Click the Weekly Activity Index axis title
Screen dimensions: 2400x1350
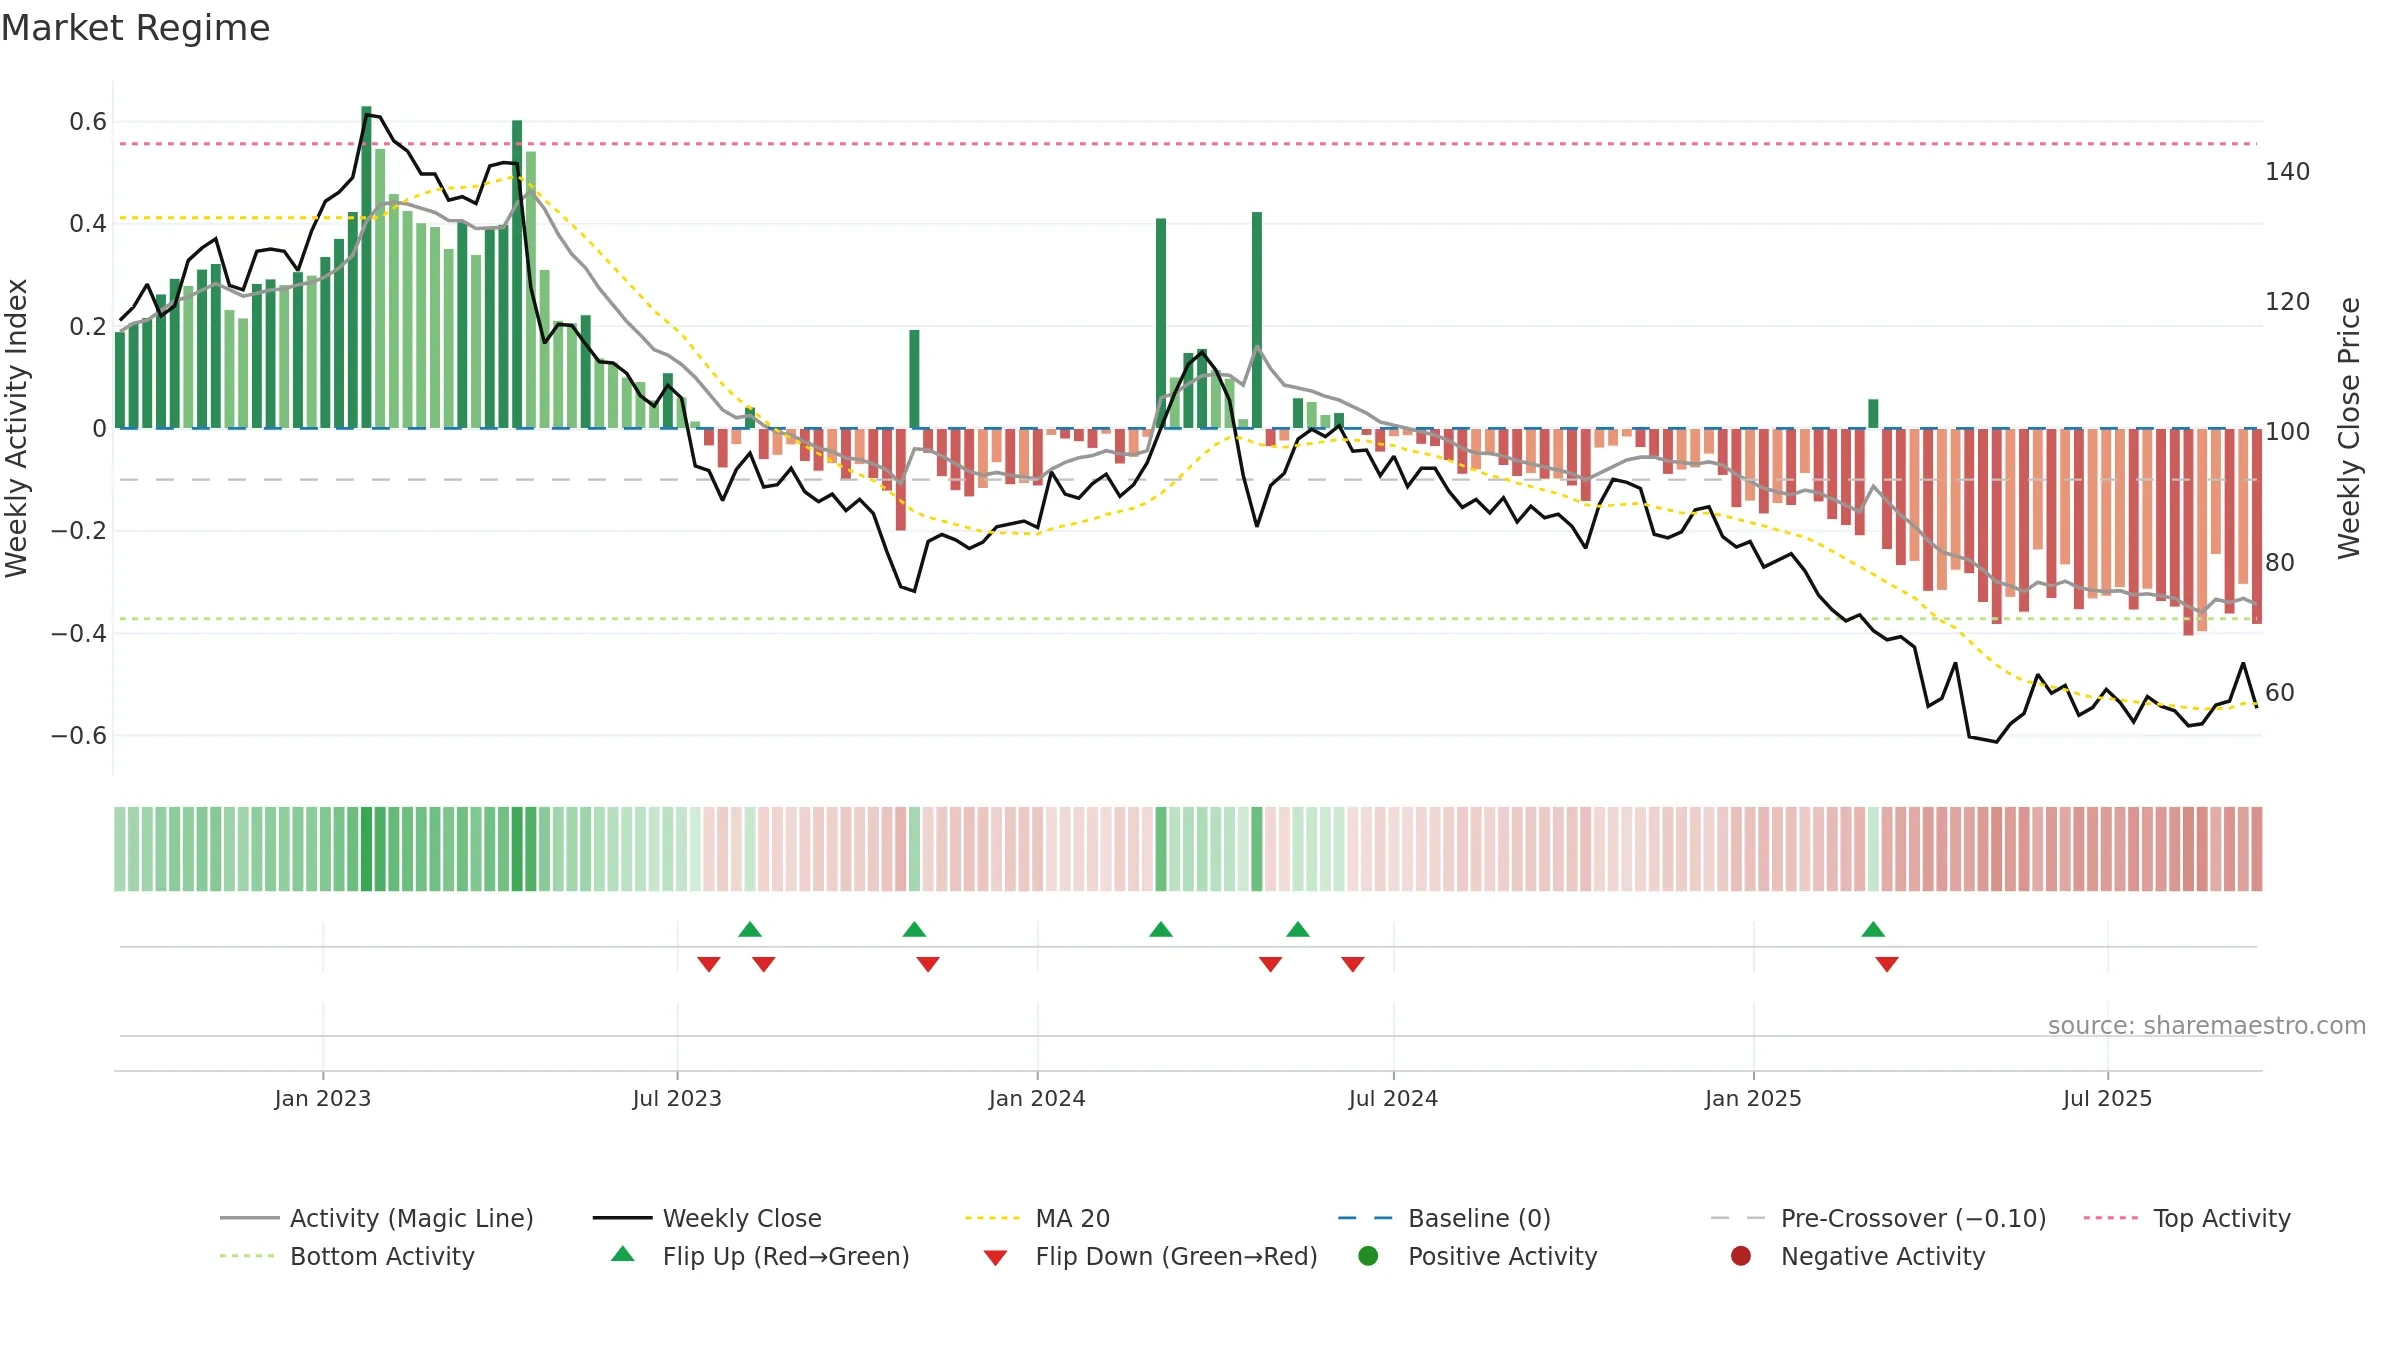point(17,428)
